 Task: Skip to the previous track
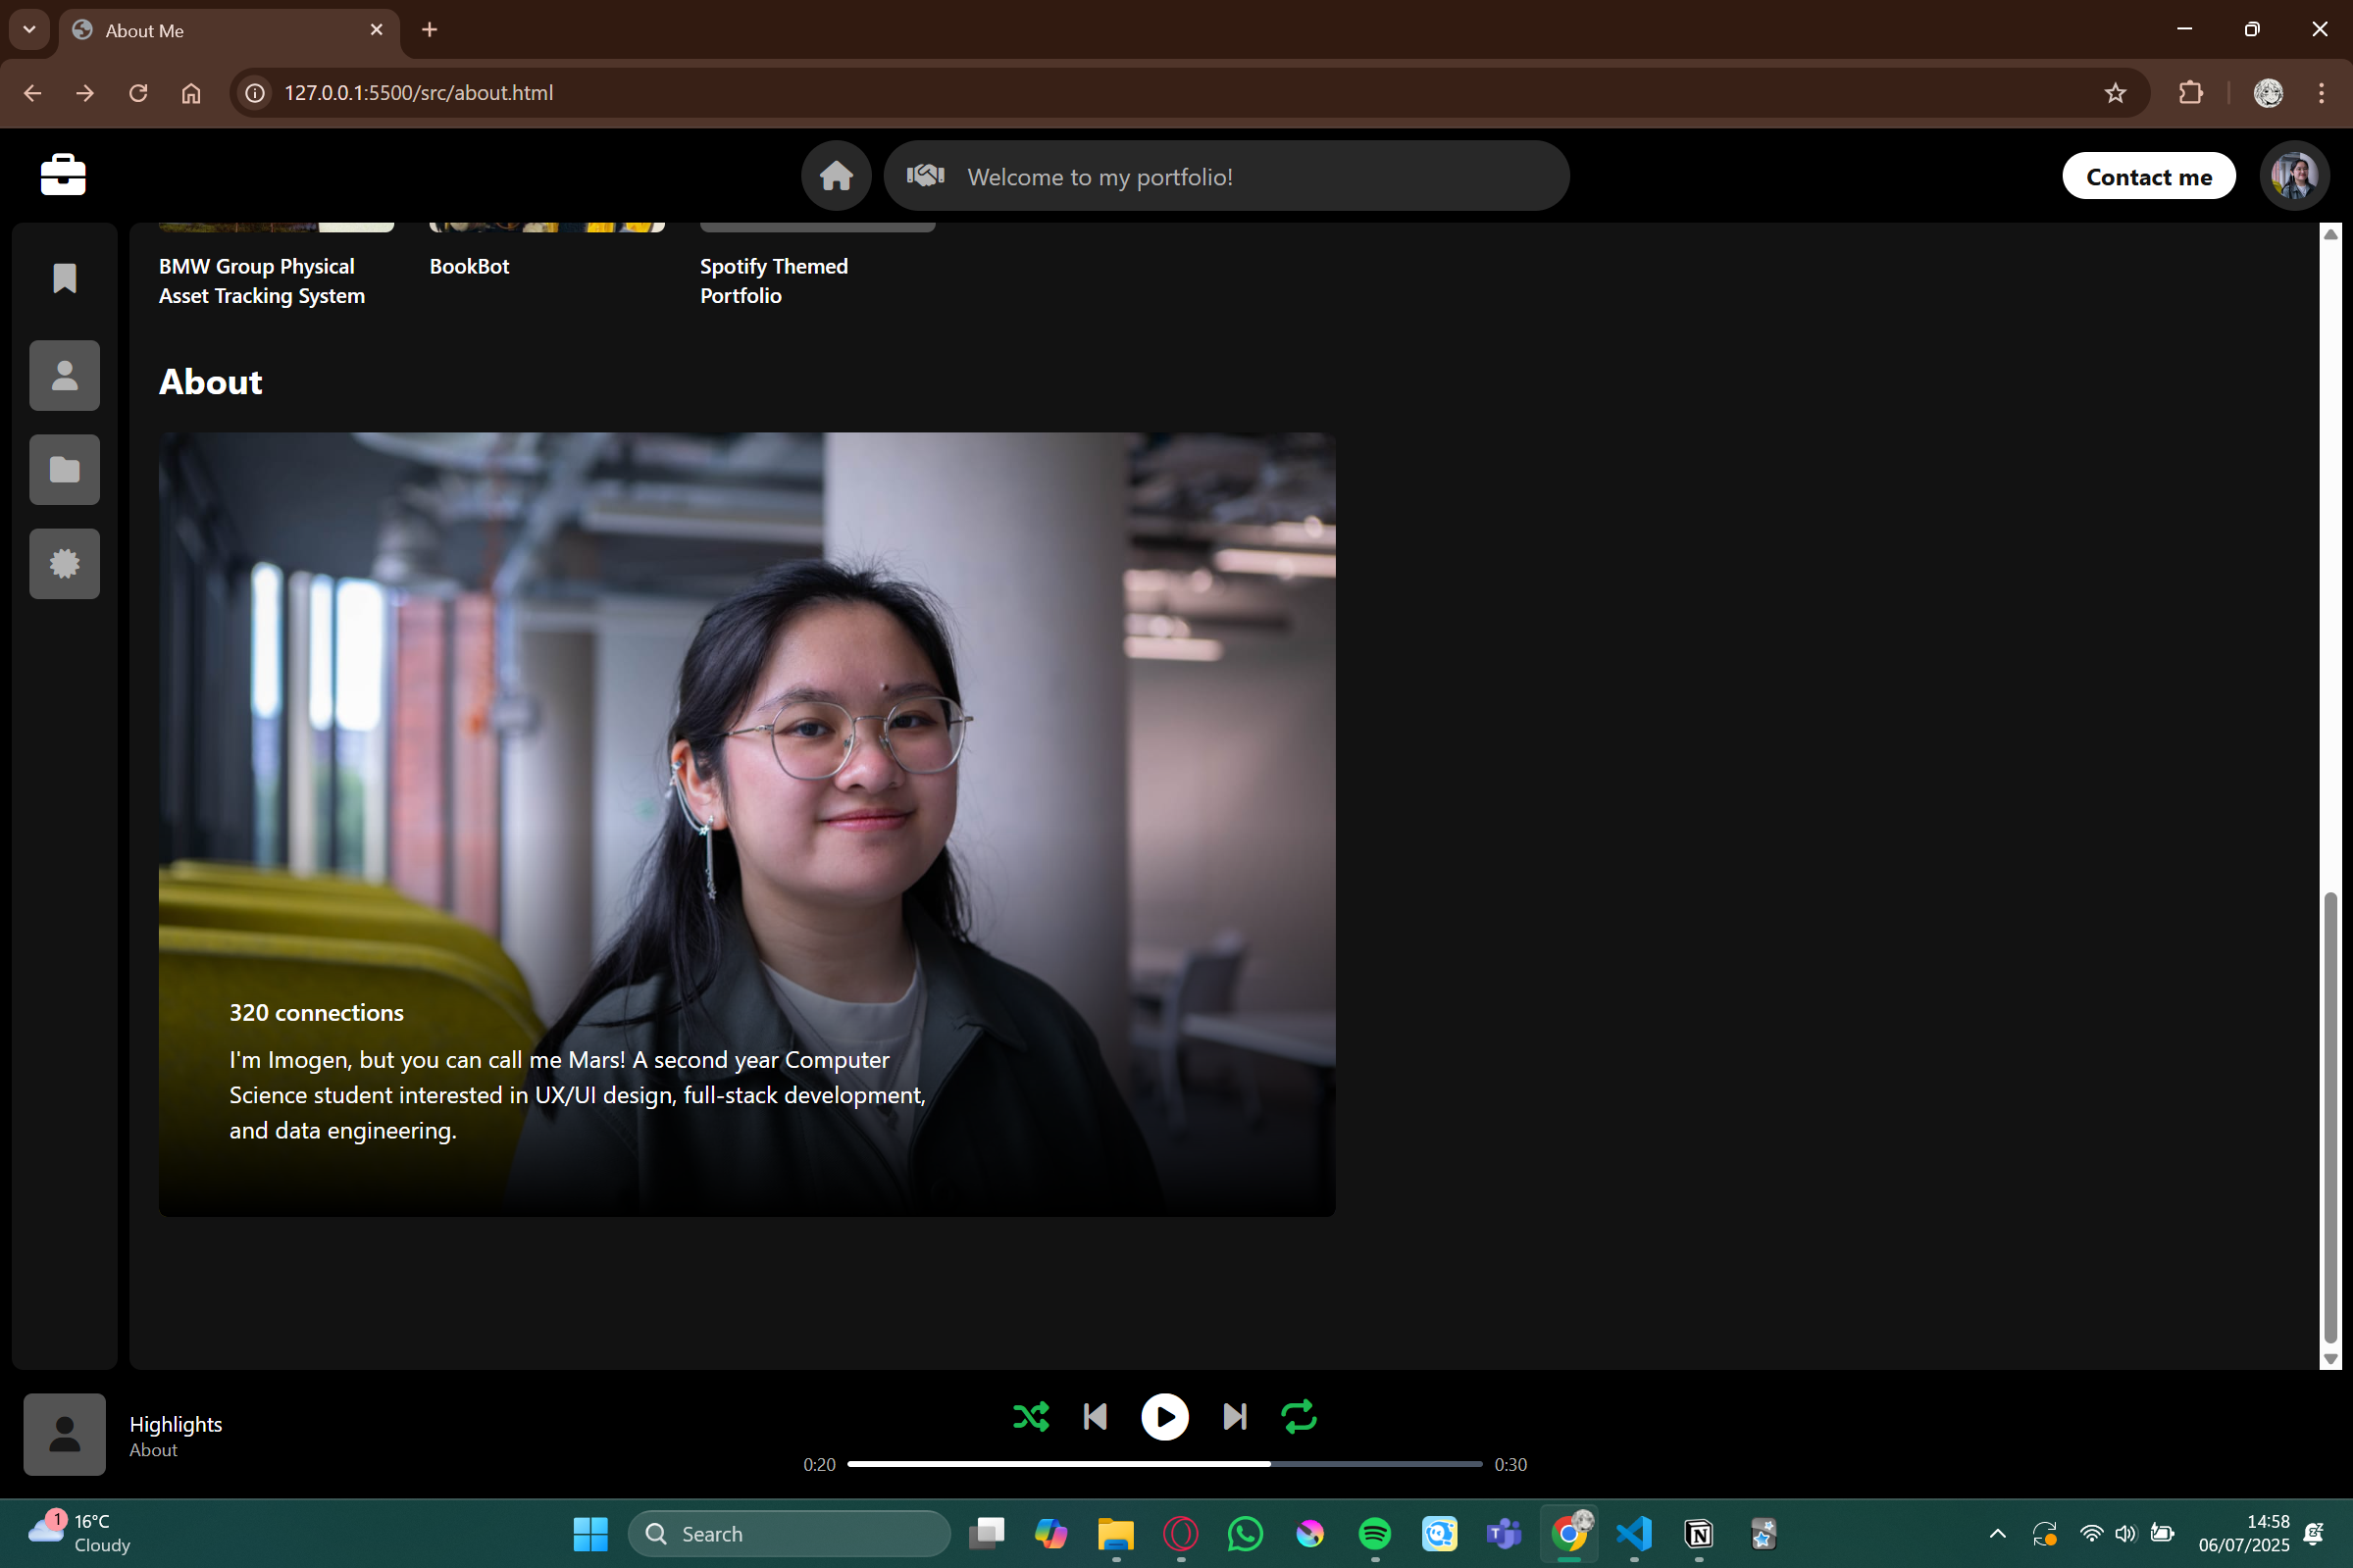click(1095, 1417)
